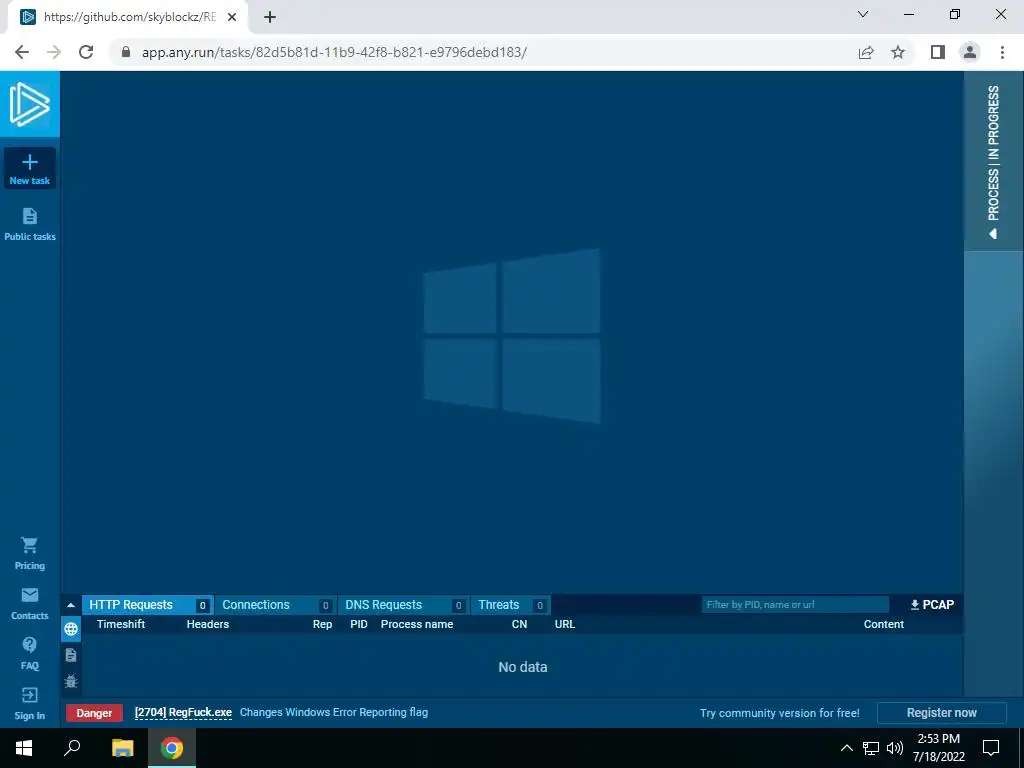
Task: Reload the current page
Action: coord(86,52)
